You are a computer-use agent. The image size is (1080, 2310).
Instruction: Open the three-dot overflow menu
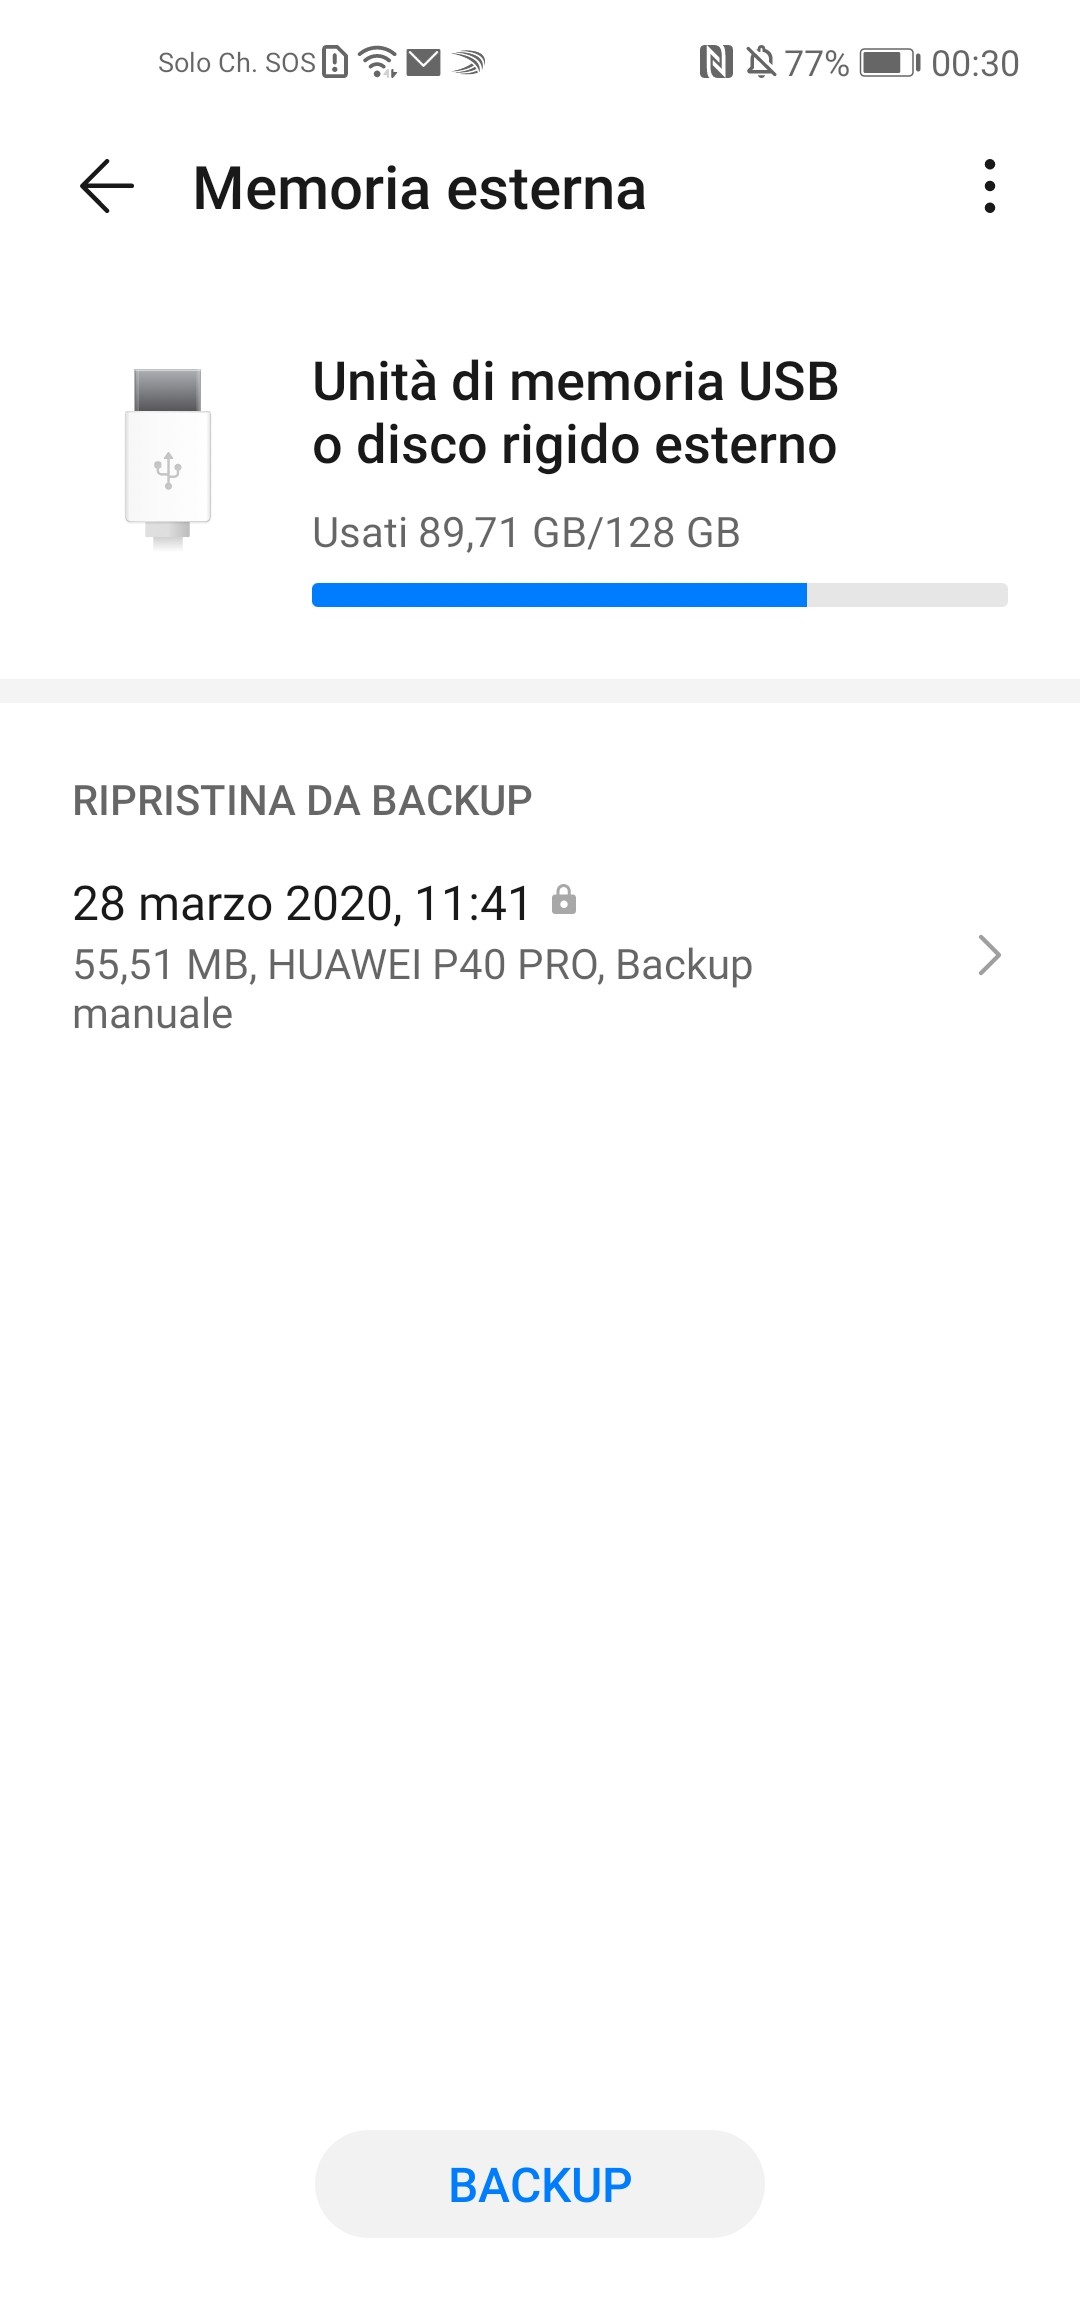tap(989, 187)
